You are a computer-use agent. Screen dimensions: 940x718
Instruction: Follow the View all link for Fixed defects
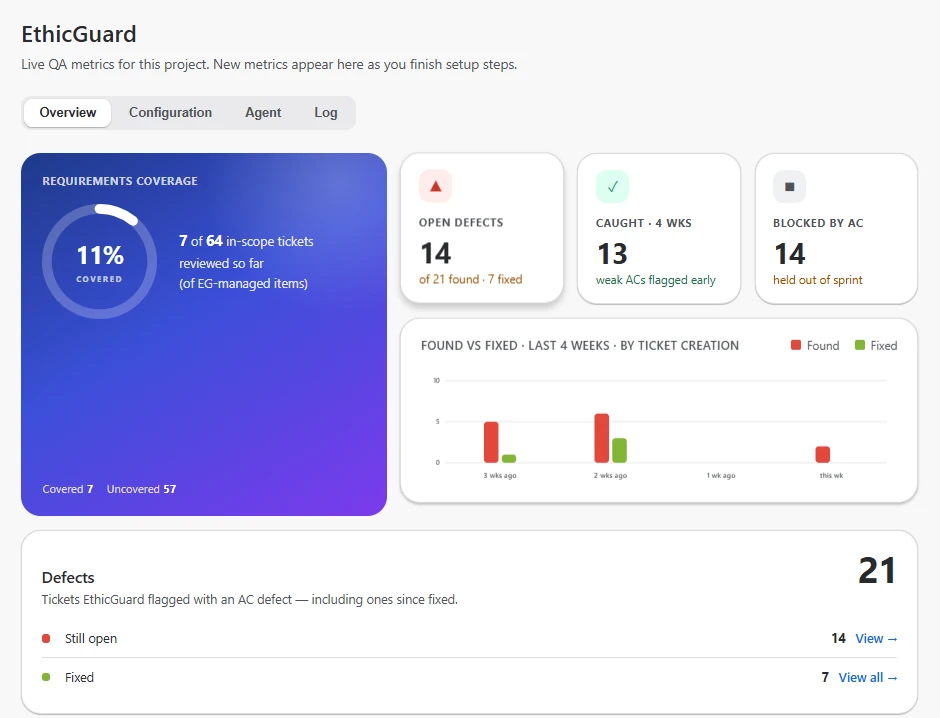pos(868,678)
